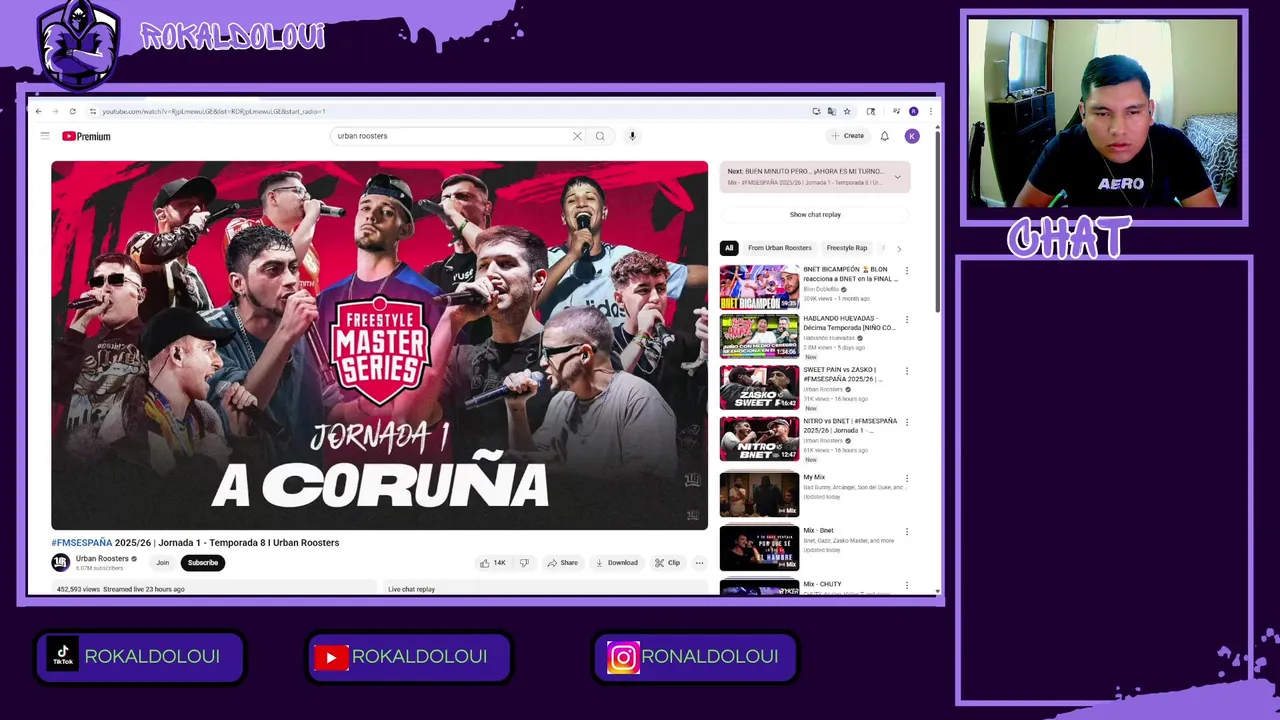This screenshot has width=1280, height=720.
Task: Clear the search box with the X icon
Action: [x=577, y=136]
